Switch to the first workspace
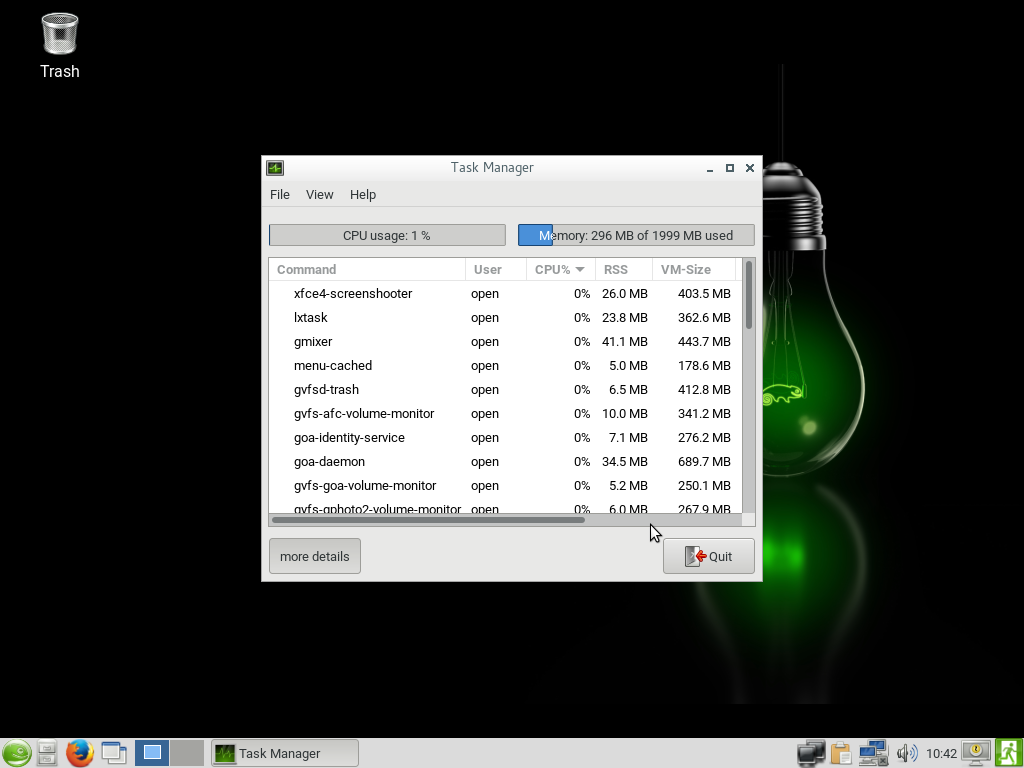Screen dimensions: 1024x768 tap(152, 753)
